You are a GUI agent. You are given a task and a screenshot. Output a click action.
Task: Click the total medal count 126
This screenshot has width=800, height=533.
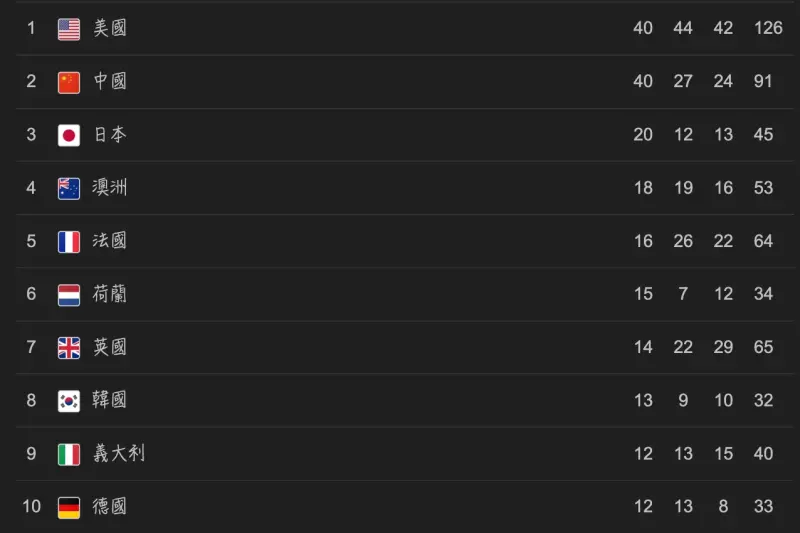click(768, 28)
